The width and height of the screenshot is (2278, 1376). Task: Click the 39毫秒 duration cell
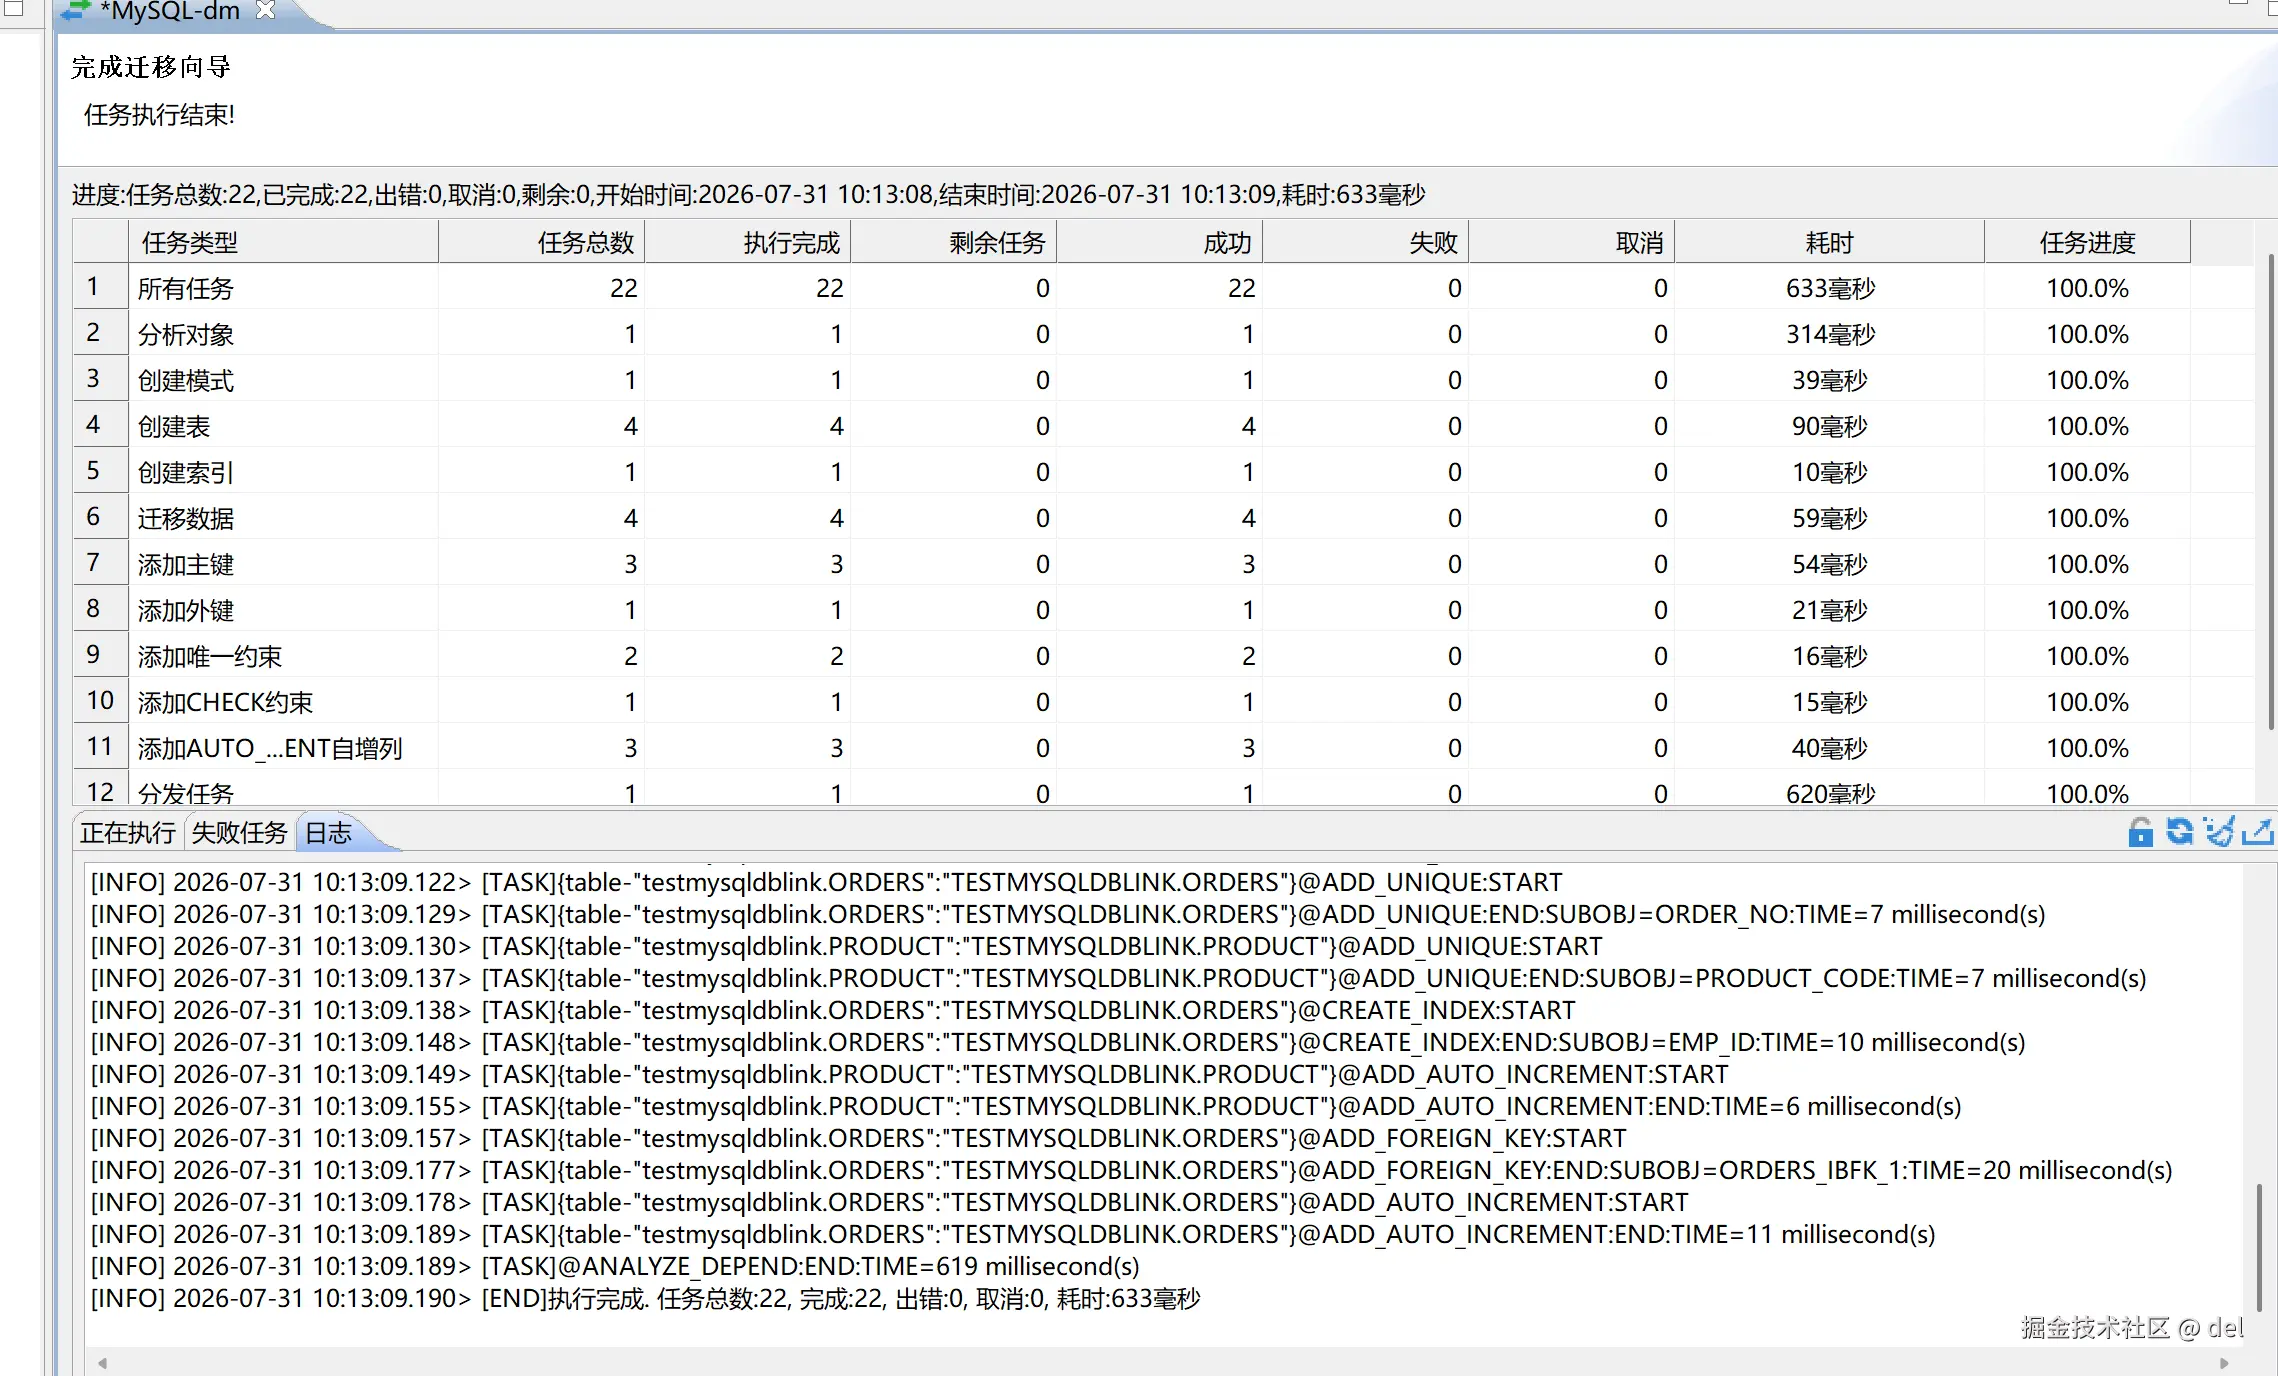[x=1830, y=380]
